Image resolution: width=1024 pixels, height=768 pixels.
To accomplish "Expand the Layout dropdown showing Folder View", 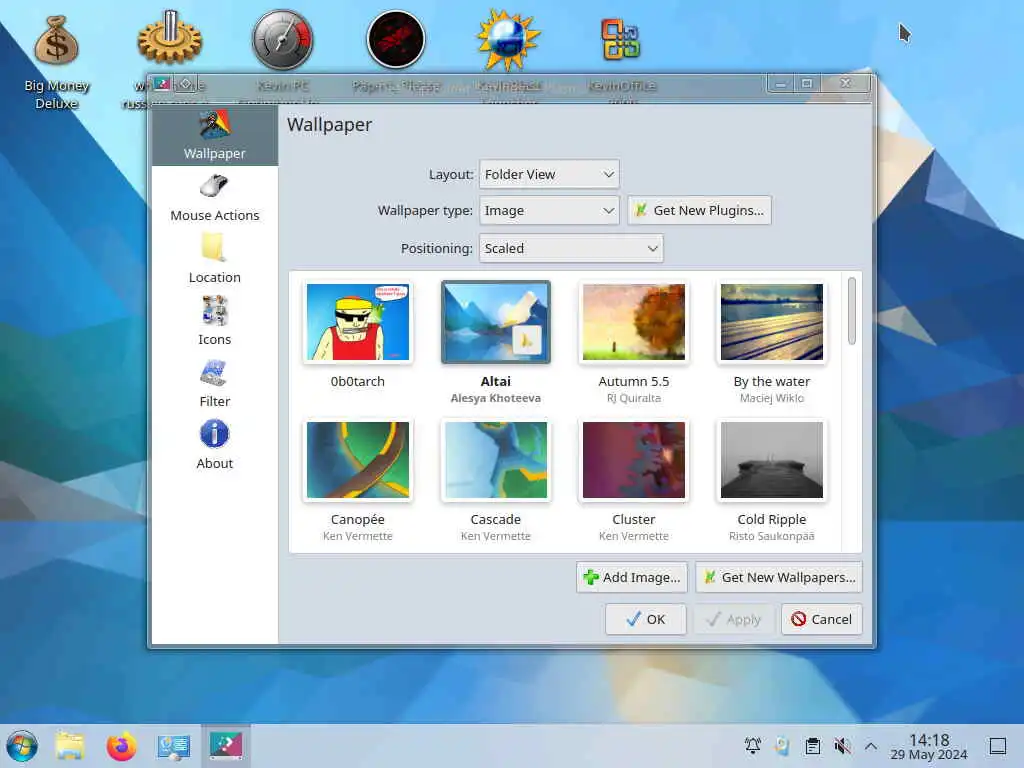I will pyautogui.click(x=549, y=174).
